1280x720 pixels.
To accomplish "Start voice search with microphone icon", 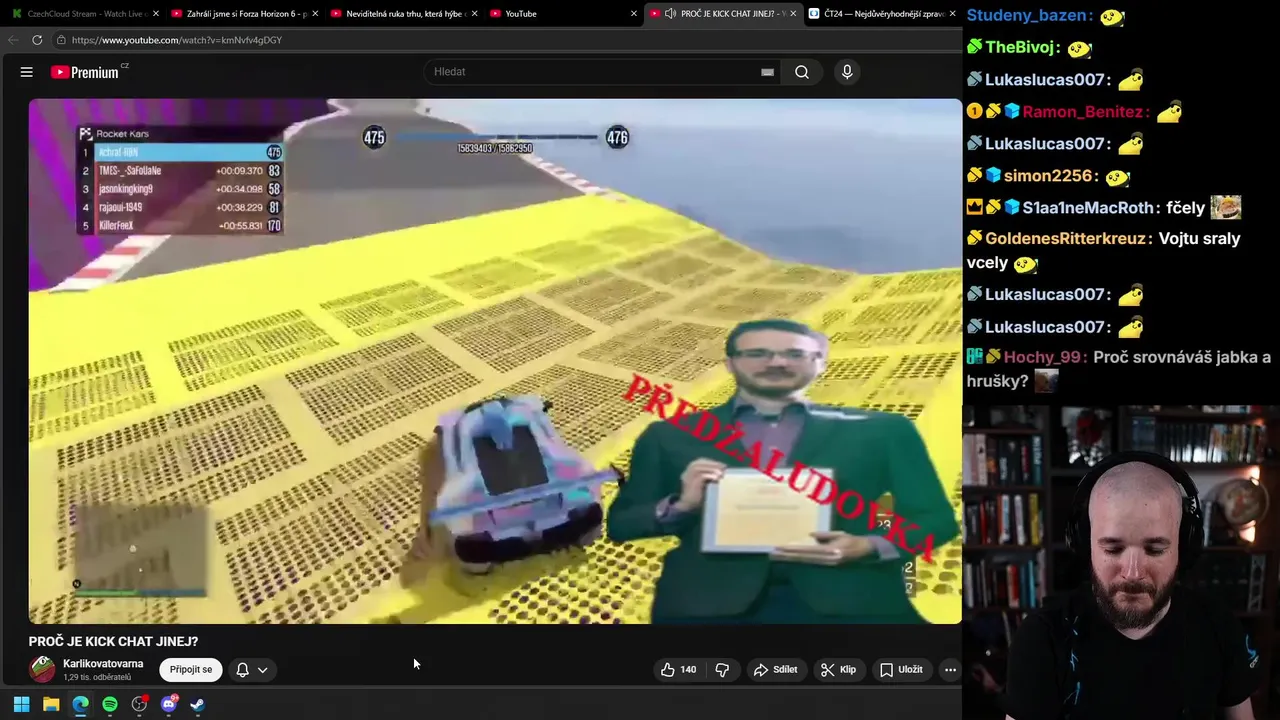I will click(x=847, y=72).
